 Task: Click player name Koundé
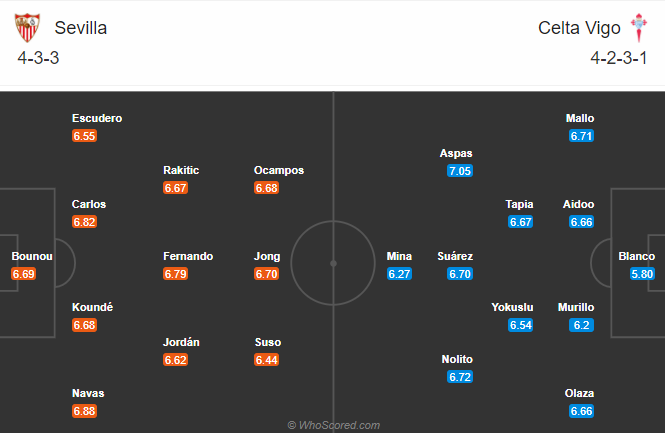point(92,307)
